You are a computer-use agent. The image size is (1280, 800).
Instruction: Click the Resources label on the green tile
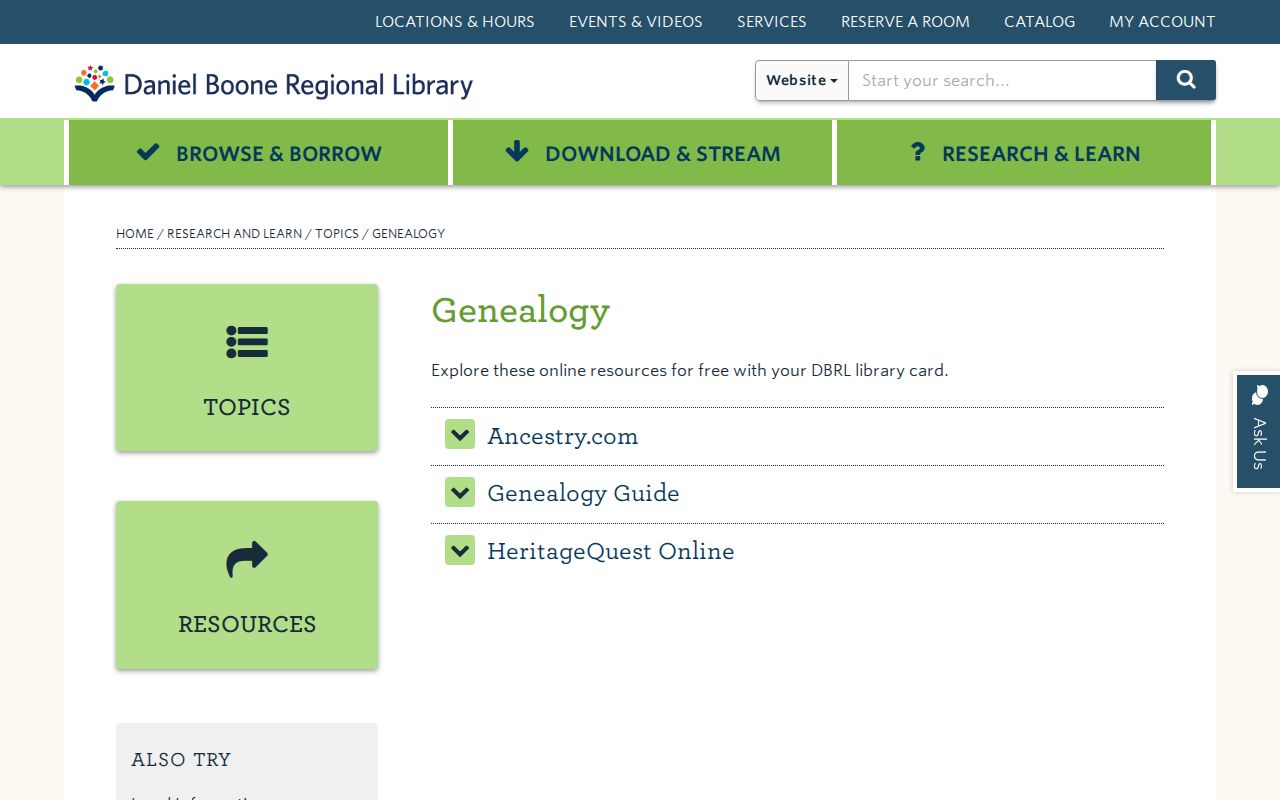247,624
